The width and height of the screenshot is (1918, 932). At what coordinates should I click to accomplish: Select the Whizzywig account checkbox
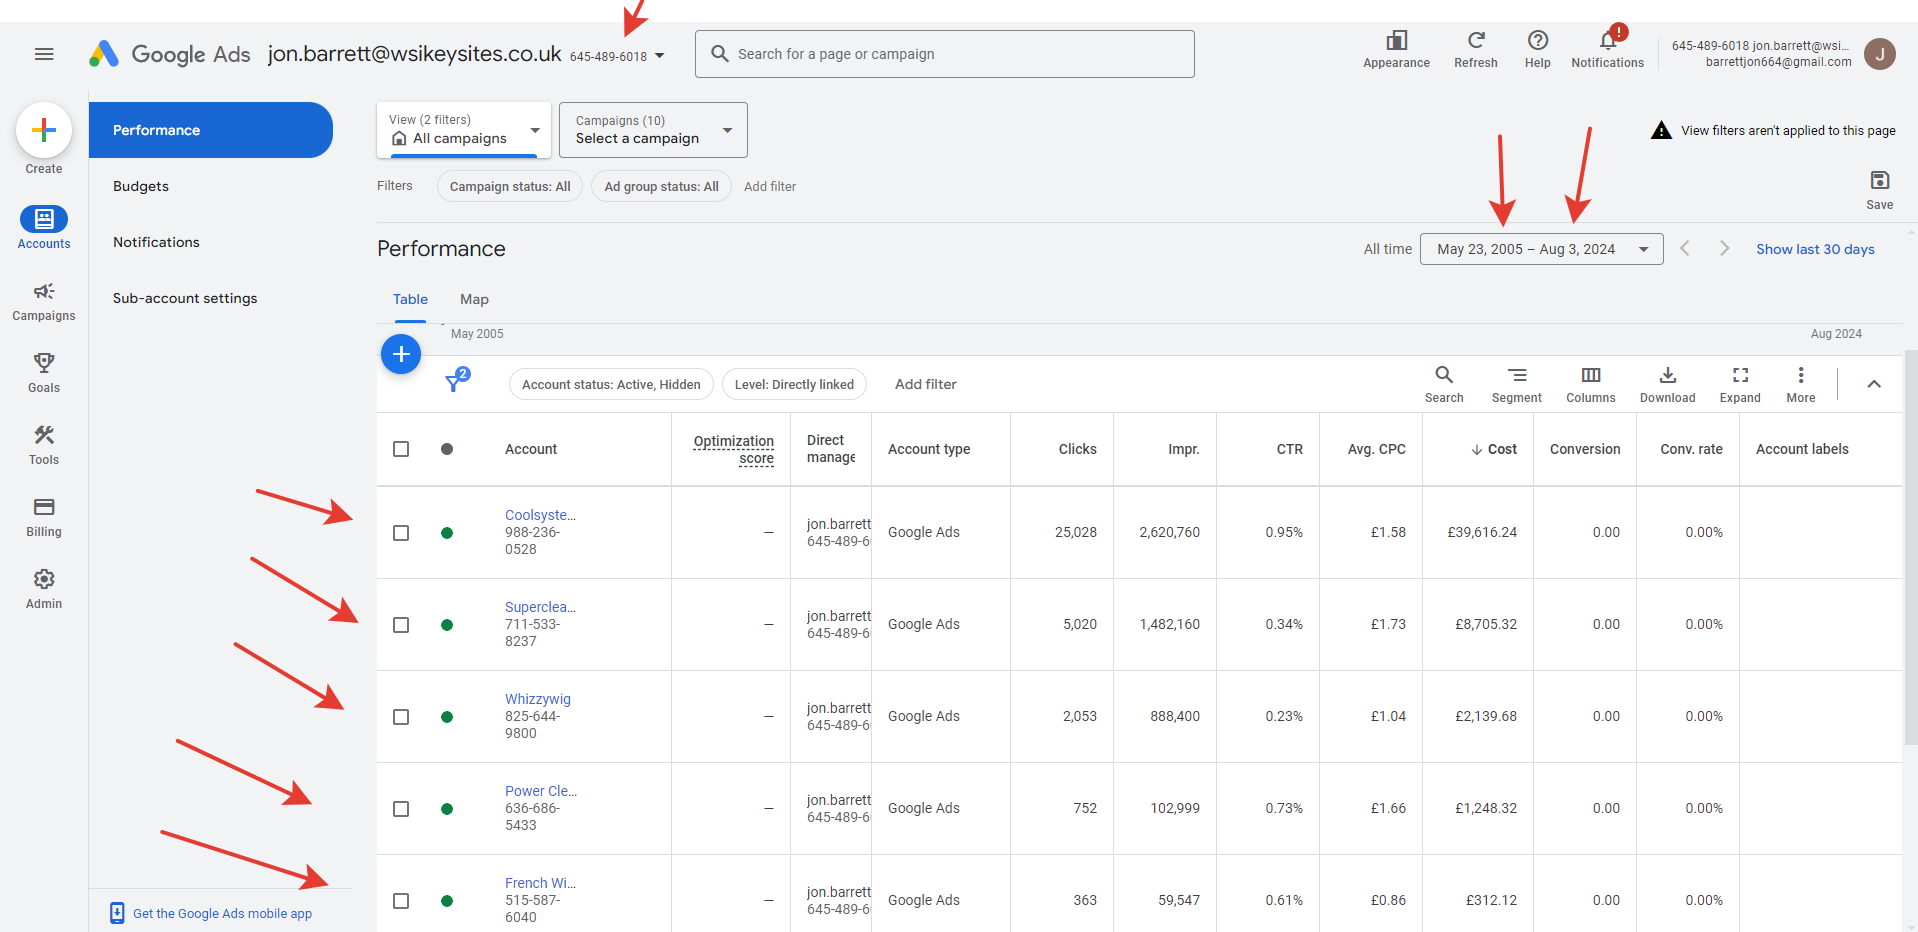pos(401,717)
